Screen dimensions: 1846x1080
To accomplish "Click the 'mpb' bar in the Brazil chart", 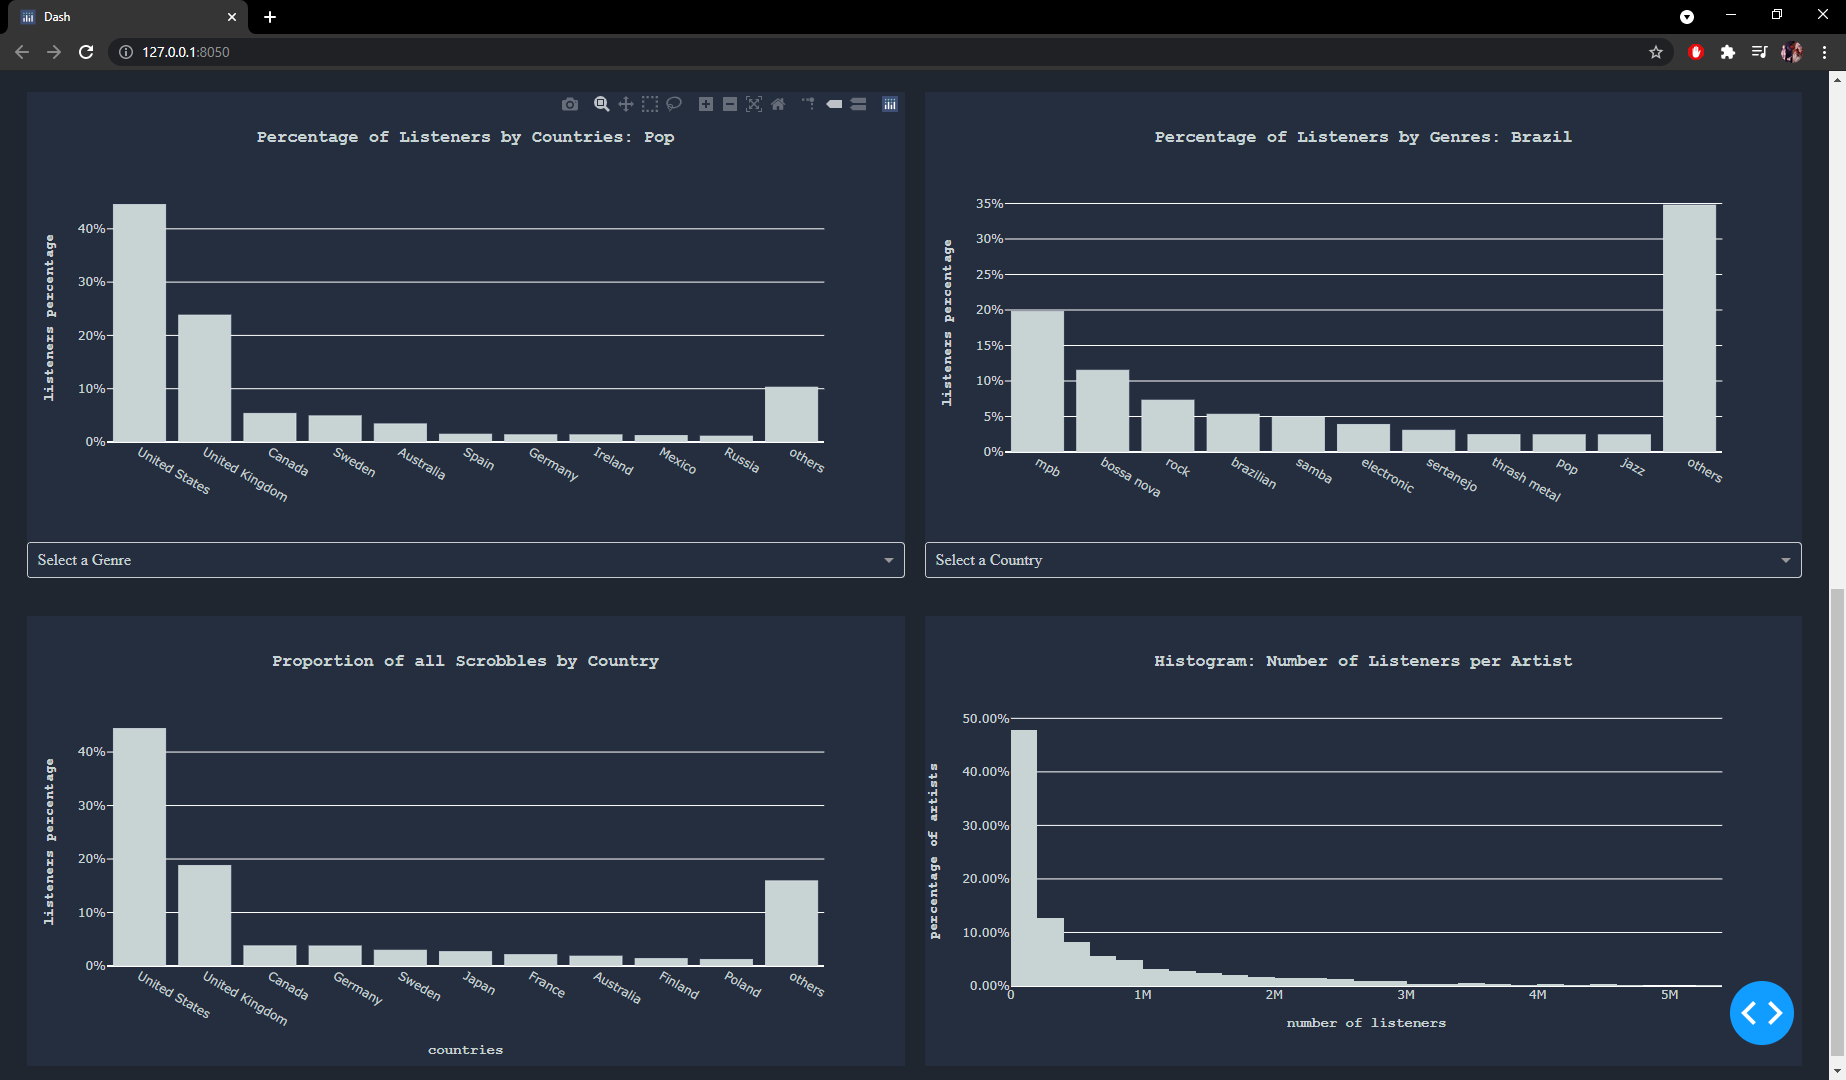I will pos(1037,381).
